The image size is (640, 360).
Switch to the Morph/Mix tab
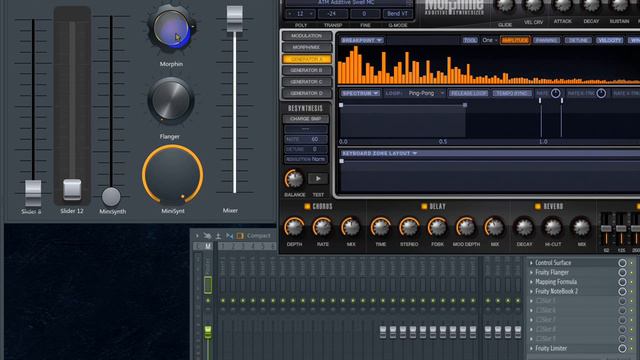[x=307, y=47]
